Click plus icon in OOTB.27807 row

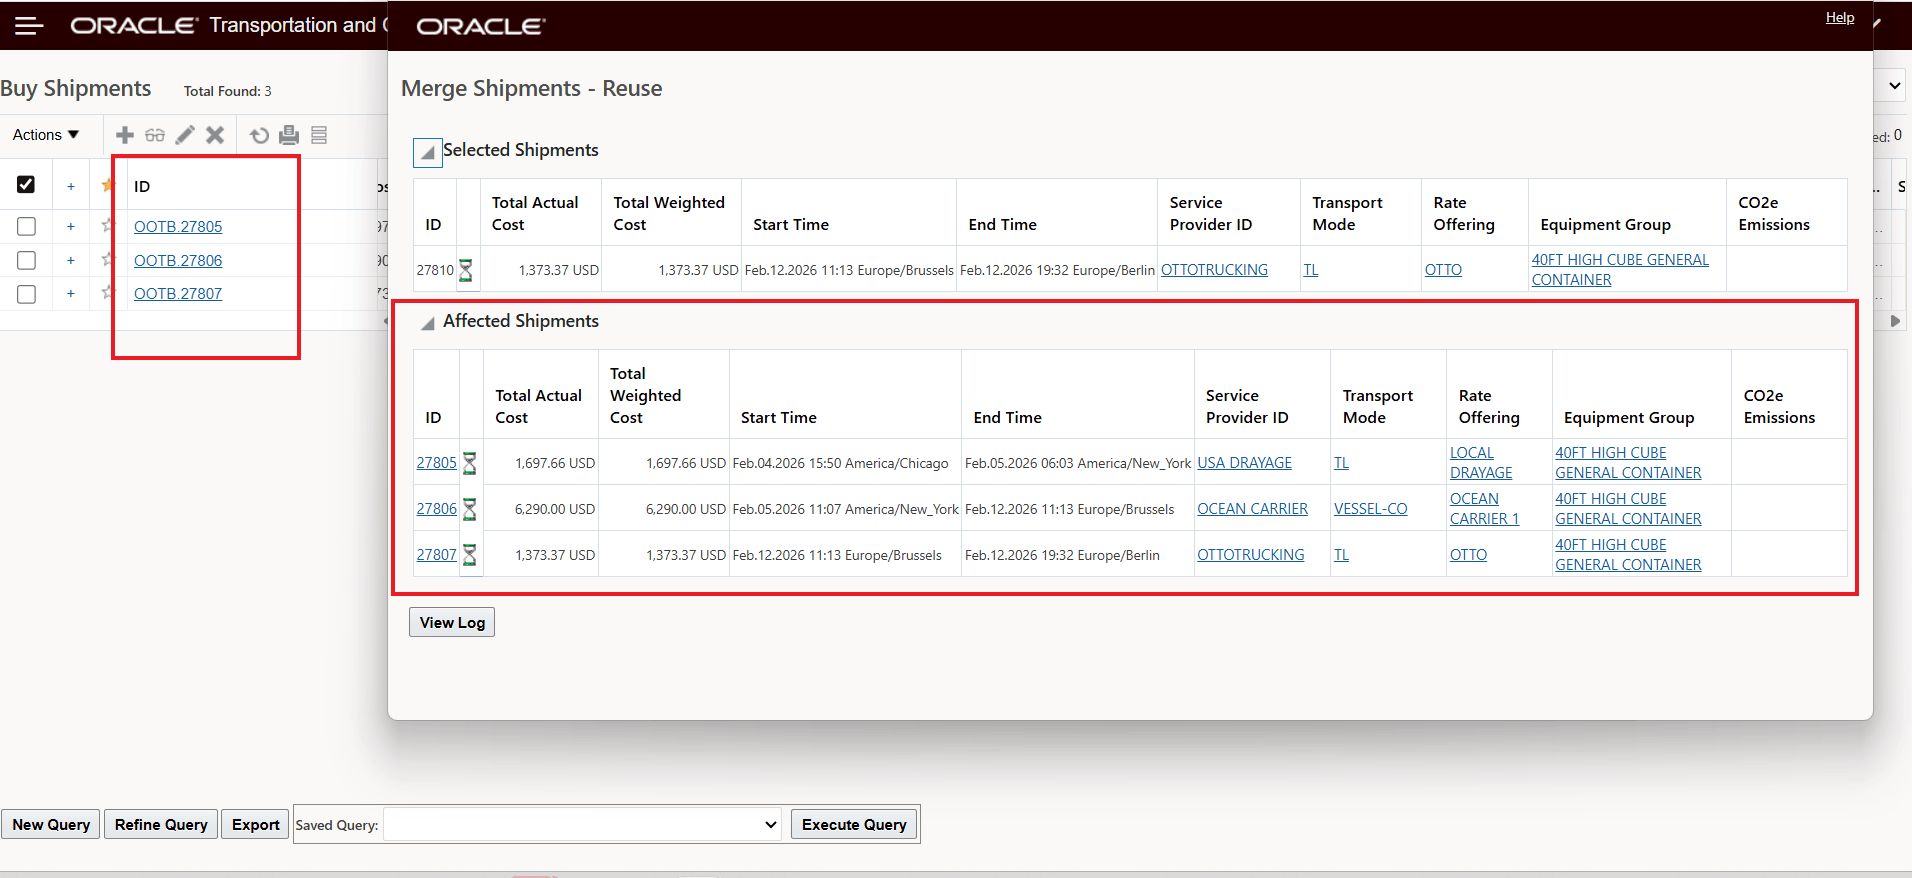point(71,294)
